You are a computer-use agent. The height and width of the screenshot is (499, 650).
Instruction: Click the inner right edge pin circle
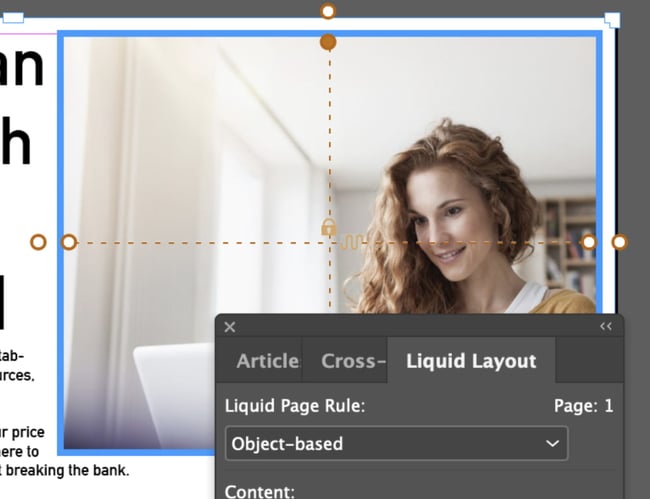pyautogui.click(x=589, y=242)
